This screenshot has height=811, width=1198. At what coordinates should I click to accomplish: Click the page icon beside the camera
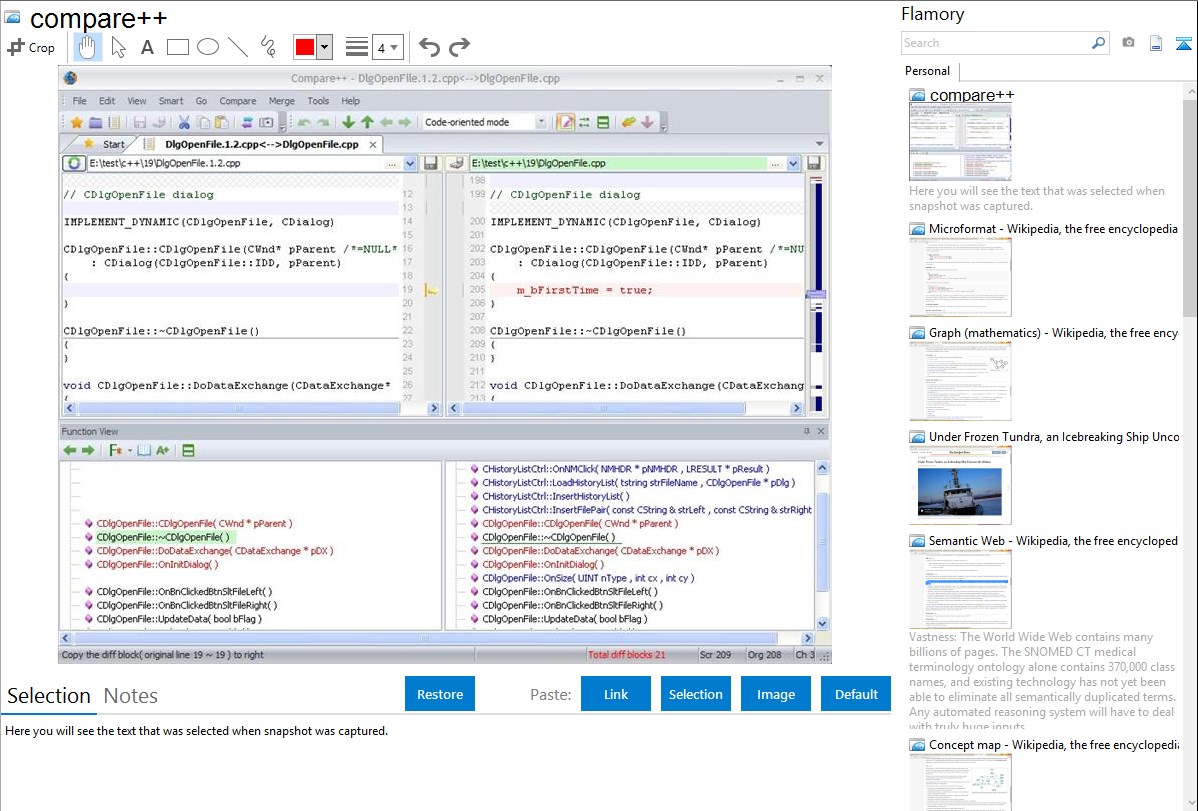coord(1156,43)
